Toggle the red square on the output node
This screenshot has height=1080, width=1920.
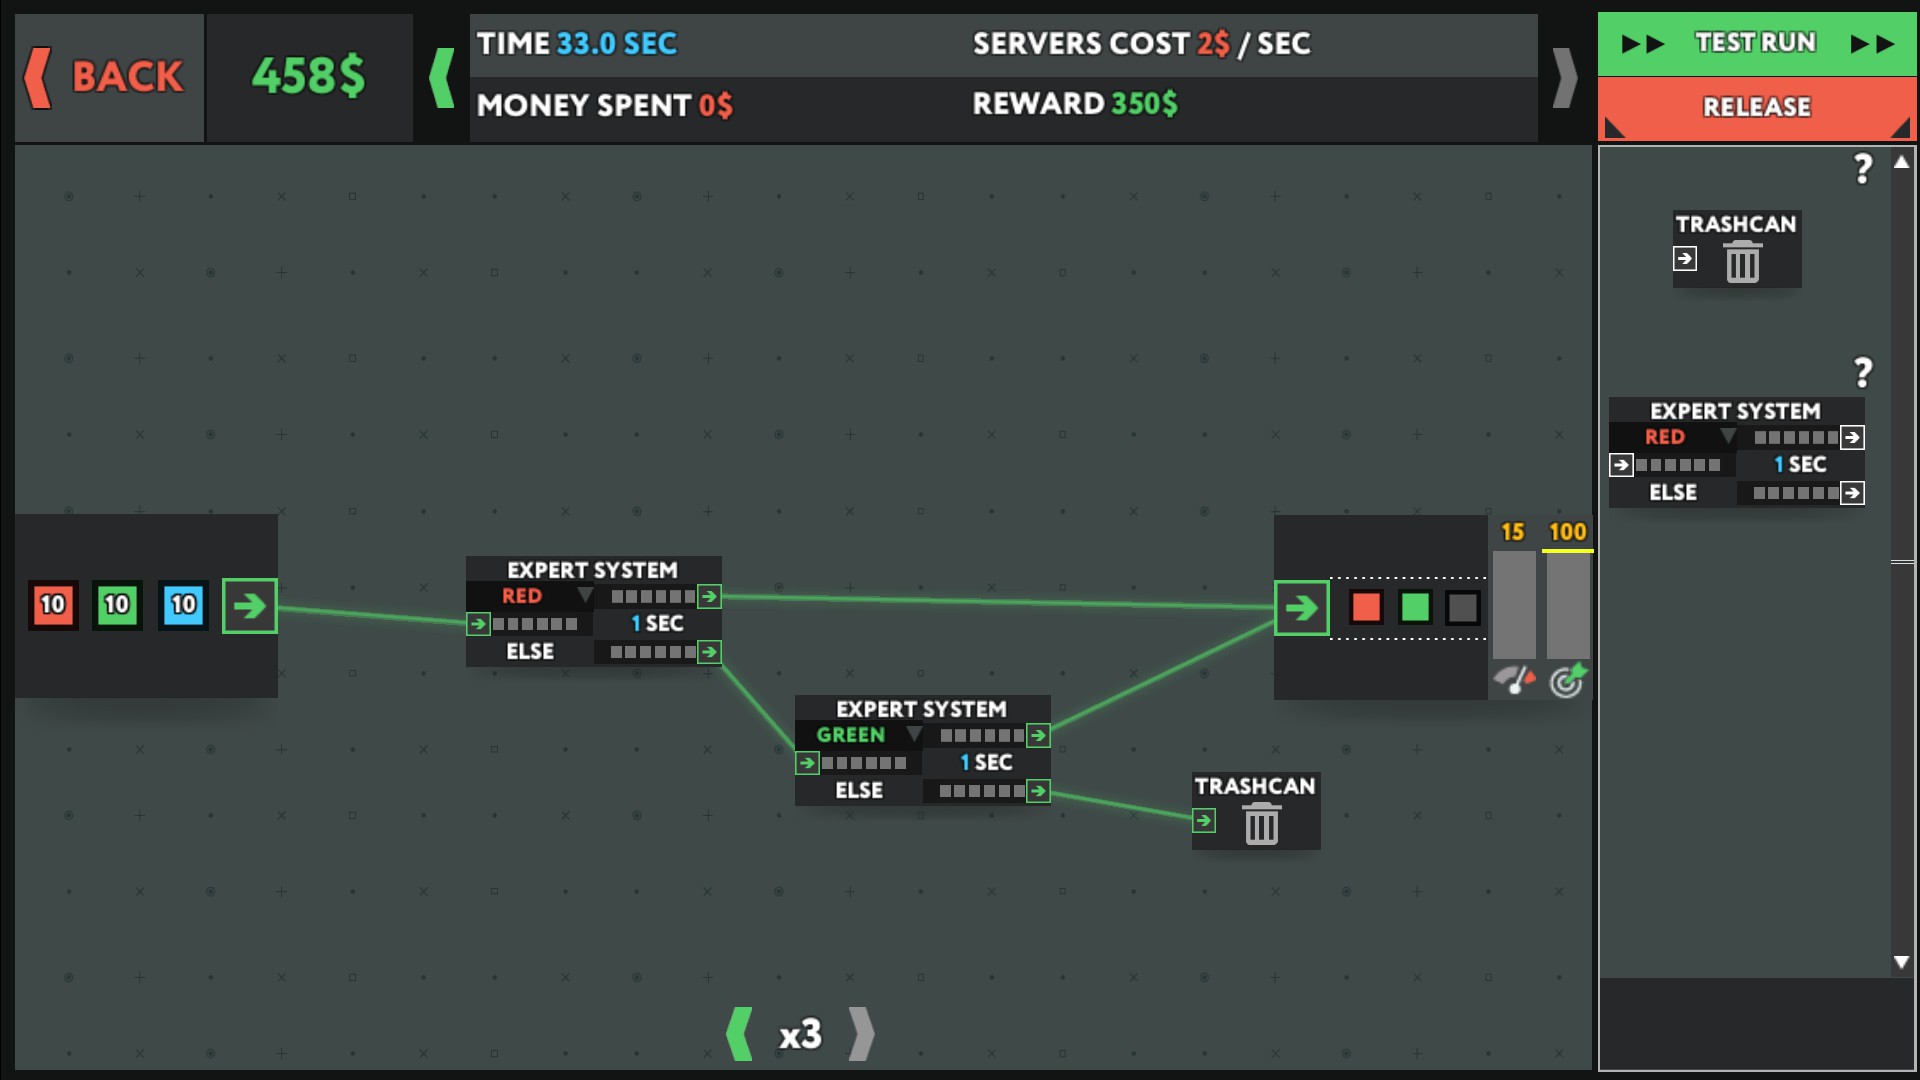click(x=1367, y=607)
